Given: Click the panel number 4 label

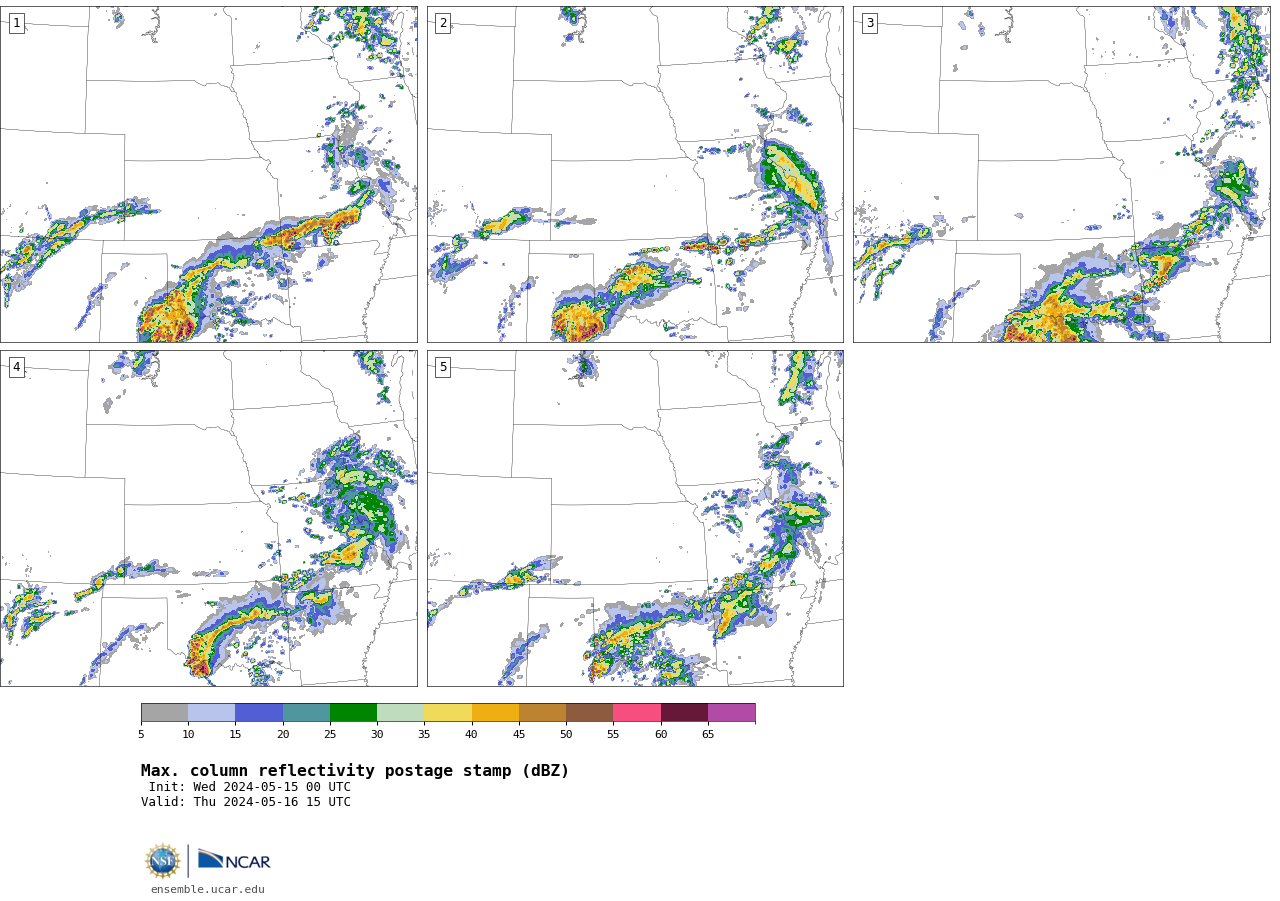Looking at the screenshot, I should click(x=16, y=367).
